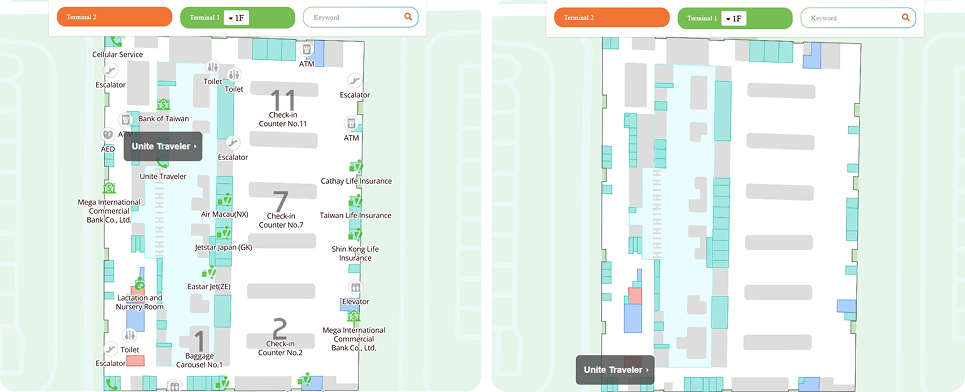The width and height of the screenshot is (965, 392).
Task: Click the Escalator icon left of Check-in Counter No.11
Action: (233, 143)
